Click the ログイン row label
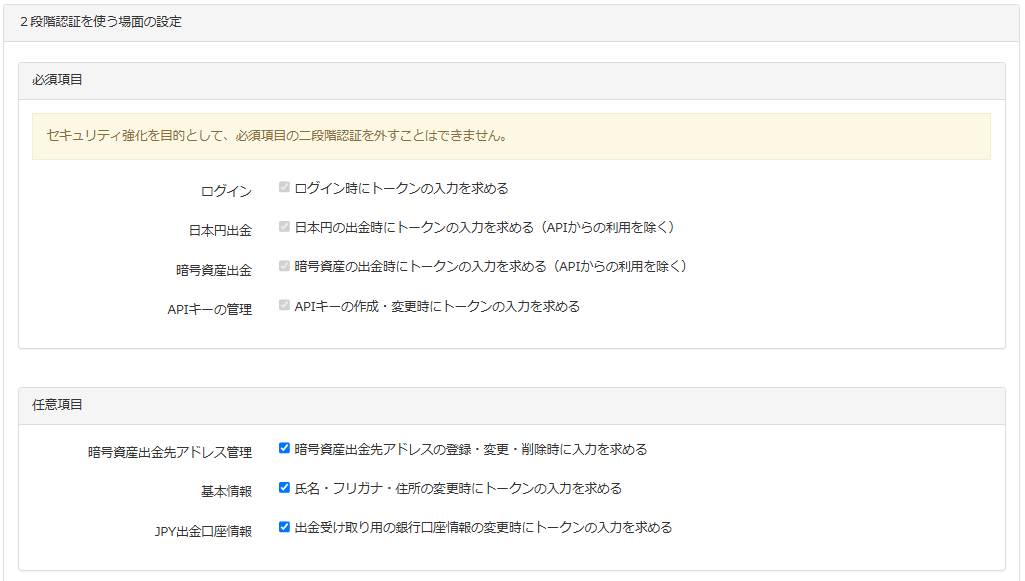Image resolution: width=1025 pixels, height=581 pixels. [x=226, y=191]
